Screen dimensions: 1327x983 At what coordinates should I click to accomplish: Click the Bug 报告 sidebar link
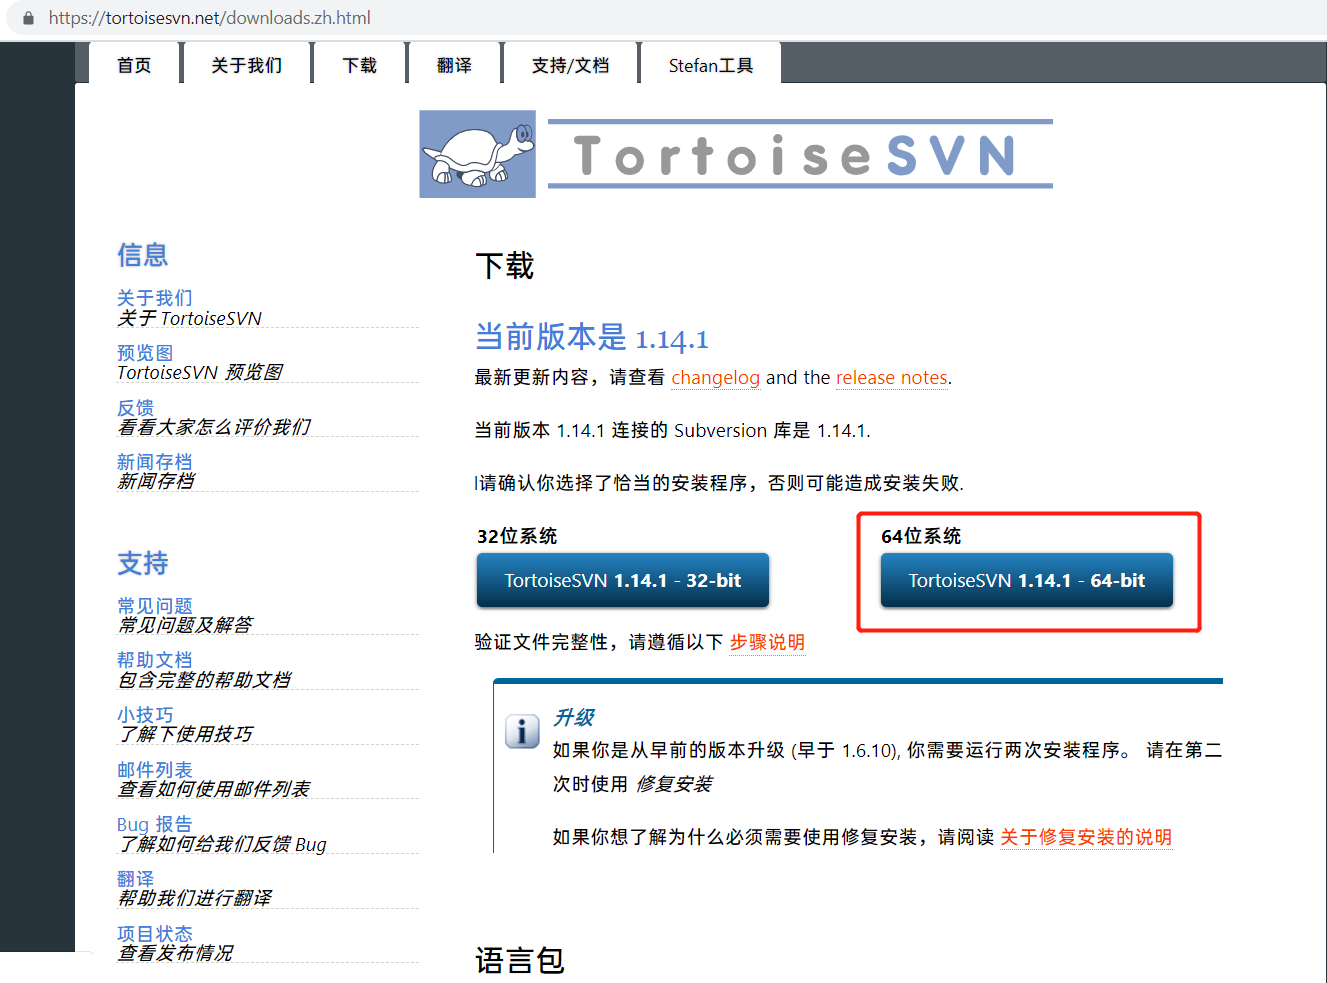pyautogui.click(x=154, y=823)
